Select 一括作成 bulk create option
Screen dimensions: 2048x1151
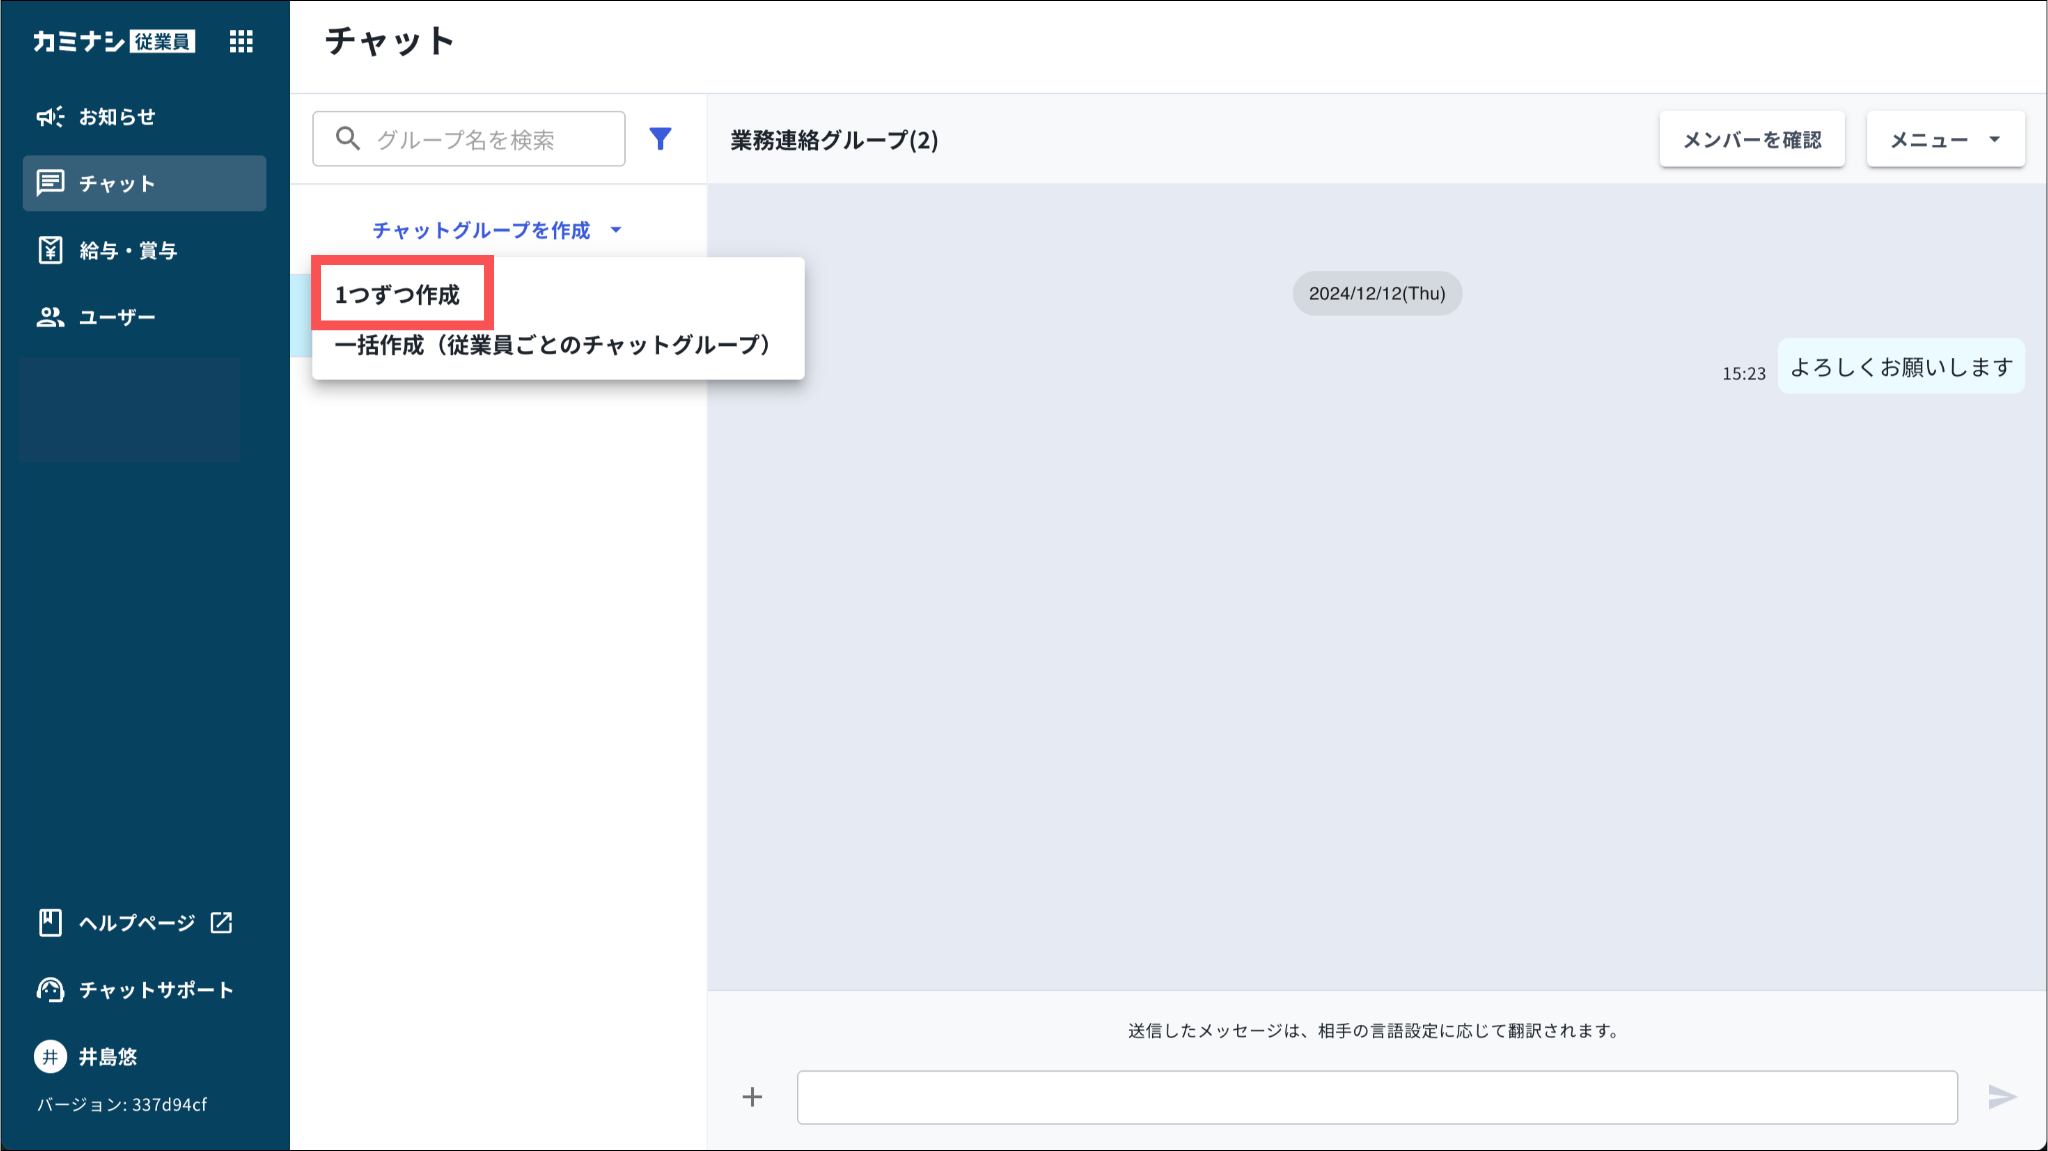pyautogui.click(x=553, y=345)
